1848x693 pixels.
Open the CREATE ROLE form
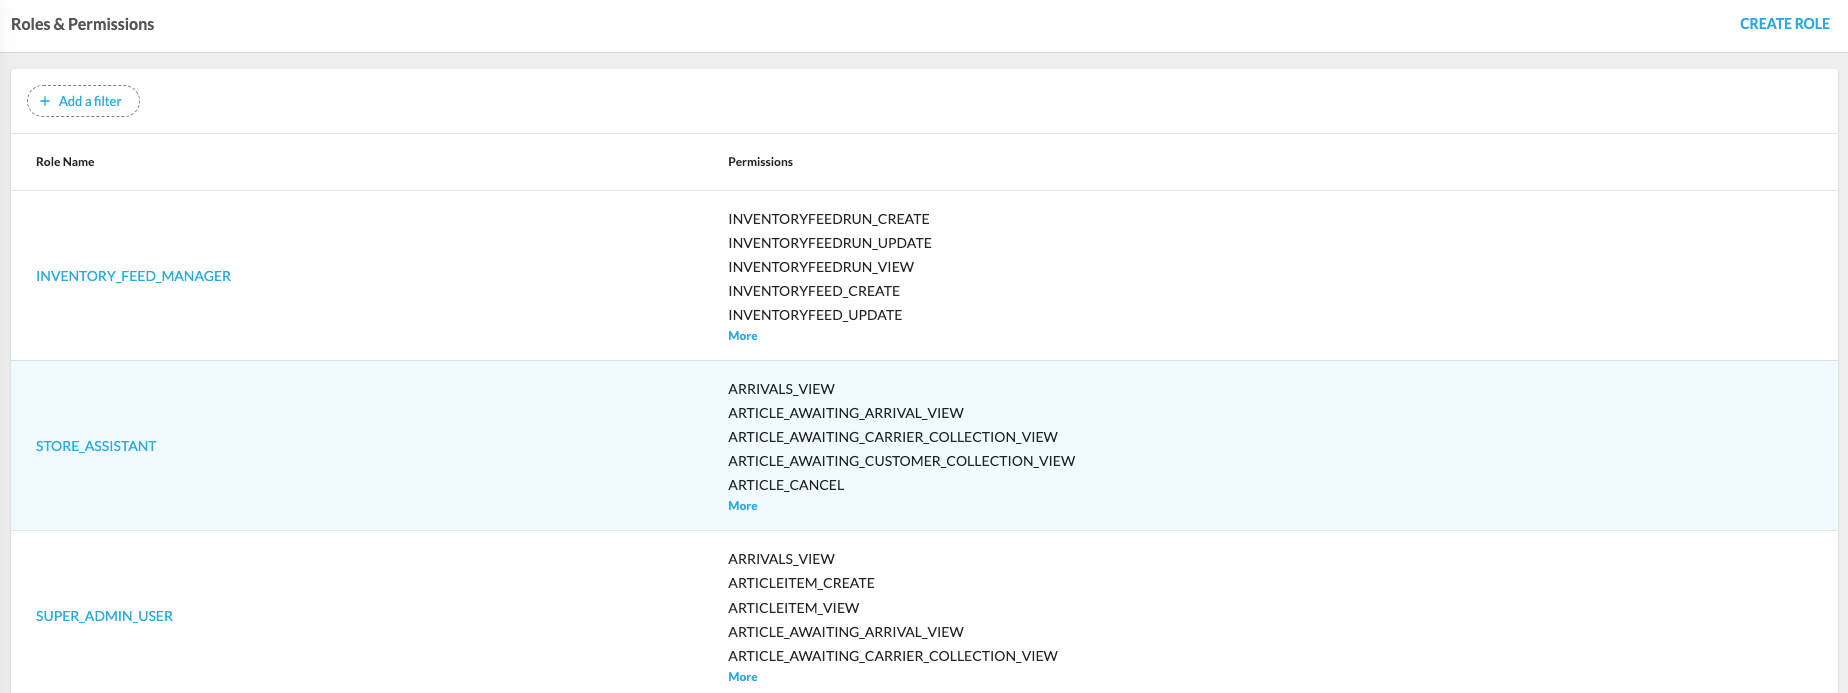[x=1784, y=24]
